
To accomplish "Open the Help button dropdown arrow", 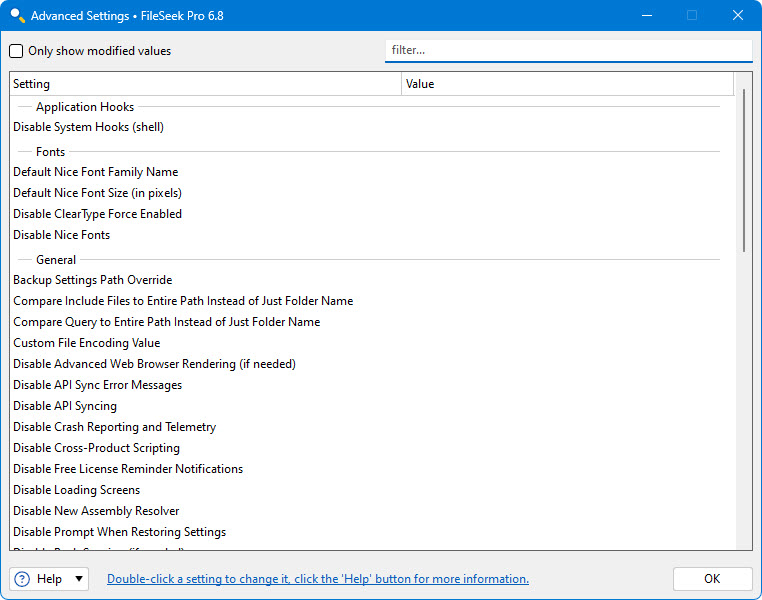I will click(x=79, y=579).
